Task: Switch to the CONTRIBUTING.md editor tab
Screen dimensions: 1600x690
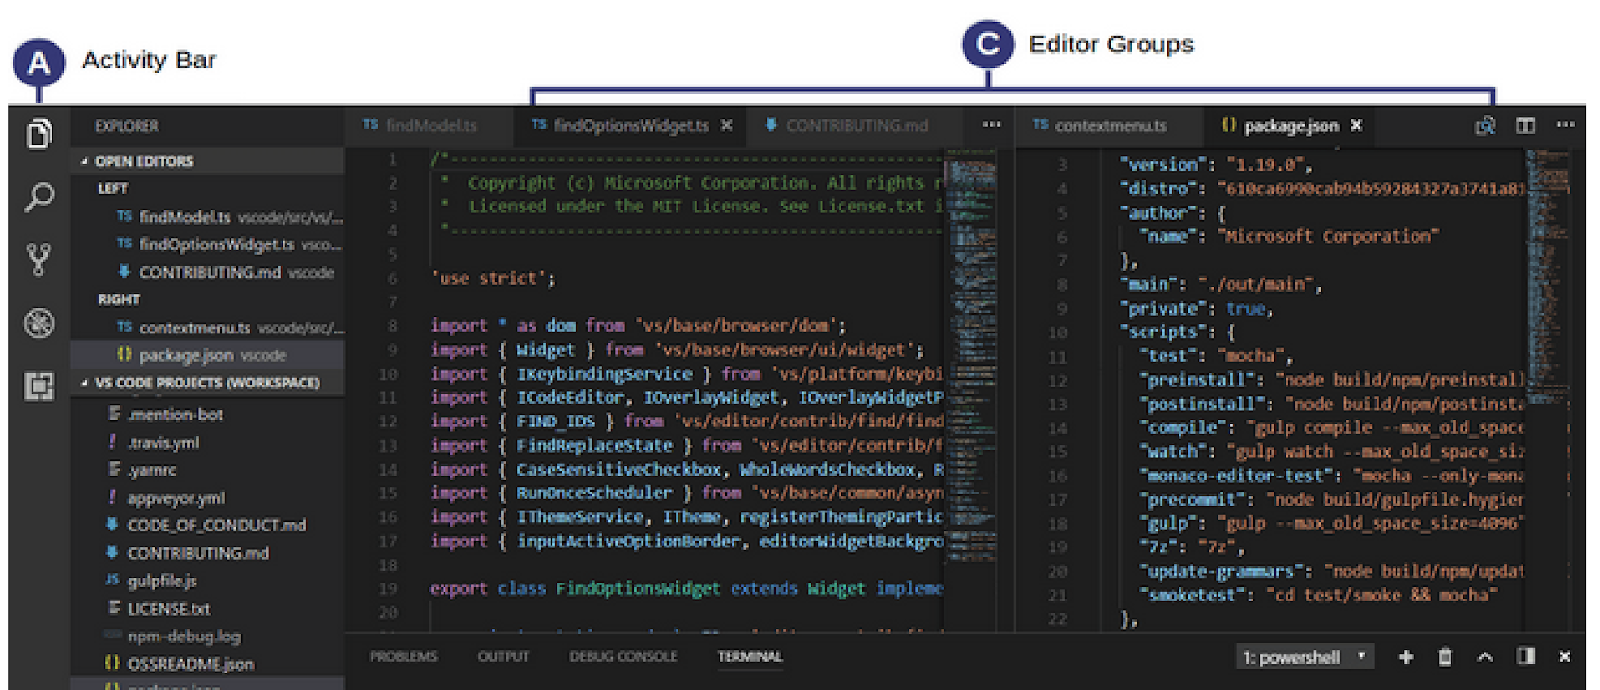Action: tap(855, 125)
